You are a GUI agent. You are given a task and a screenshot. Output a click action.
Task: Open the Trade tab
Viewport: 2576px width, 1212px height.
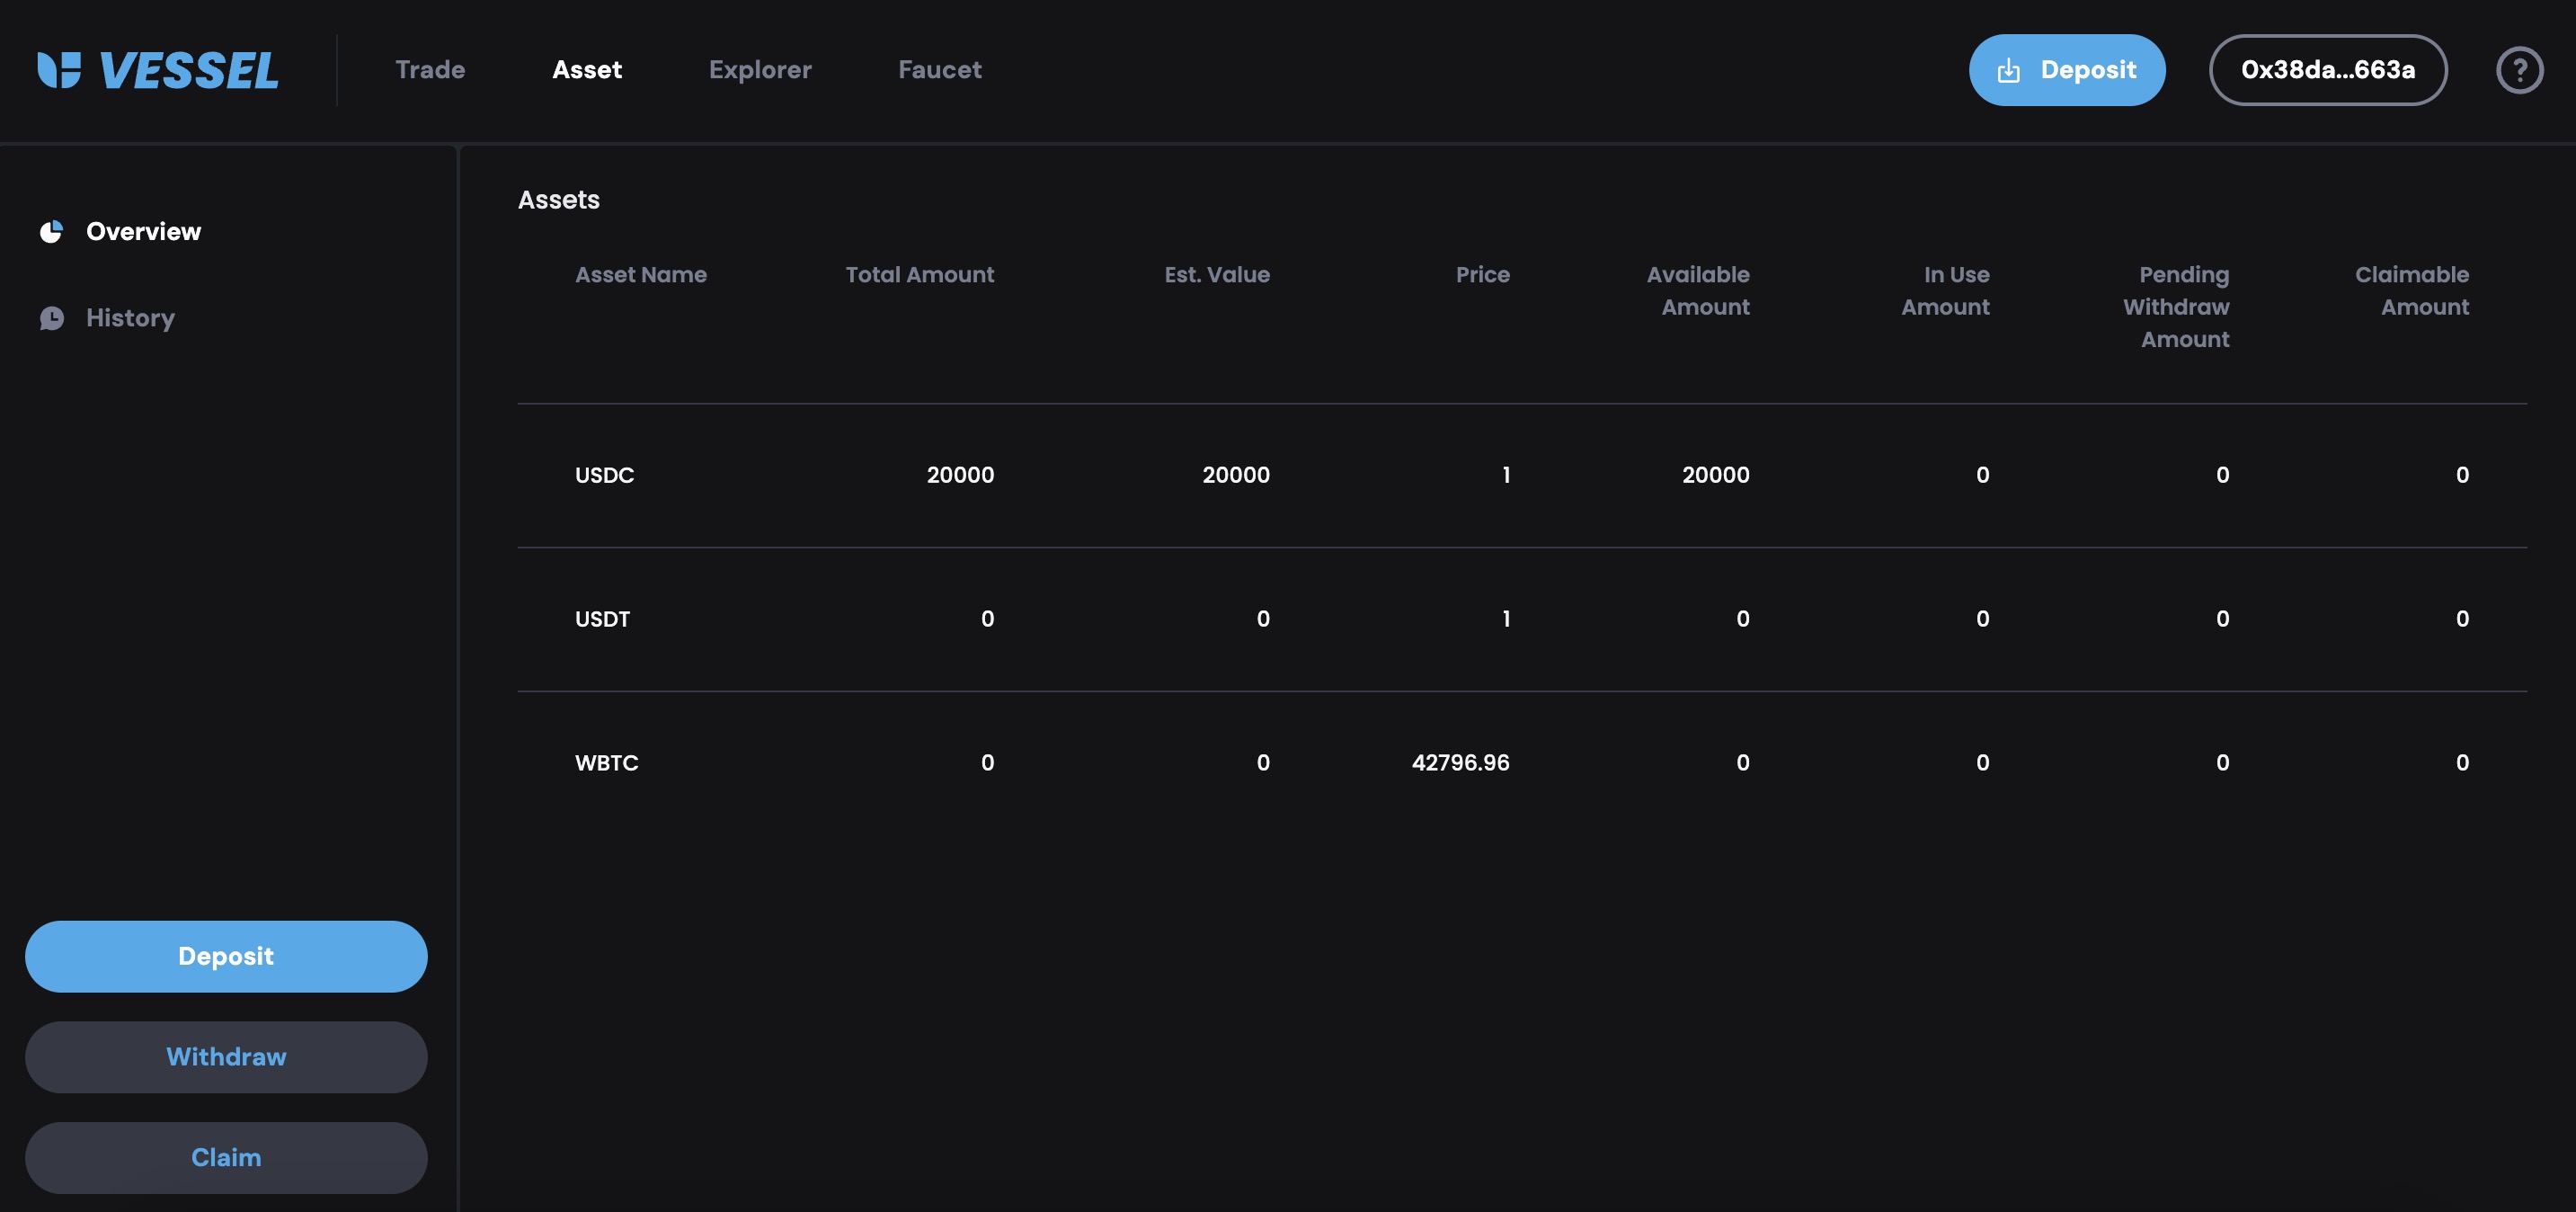(430, 70)
